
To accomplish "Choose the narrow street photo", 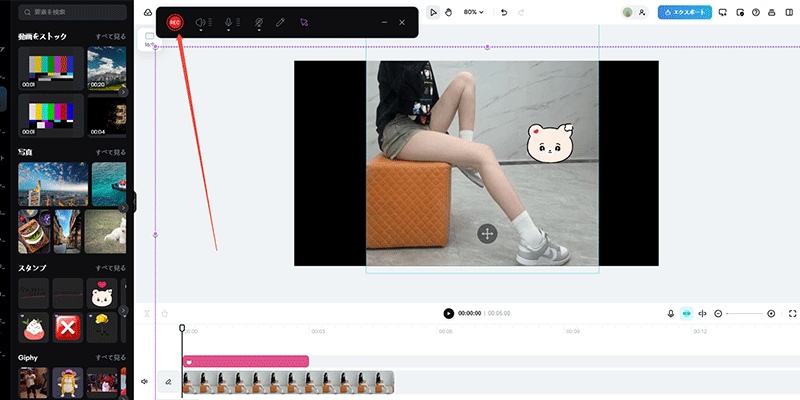I will pos(67,232).
